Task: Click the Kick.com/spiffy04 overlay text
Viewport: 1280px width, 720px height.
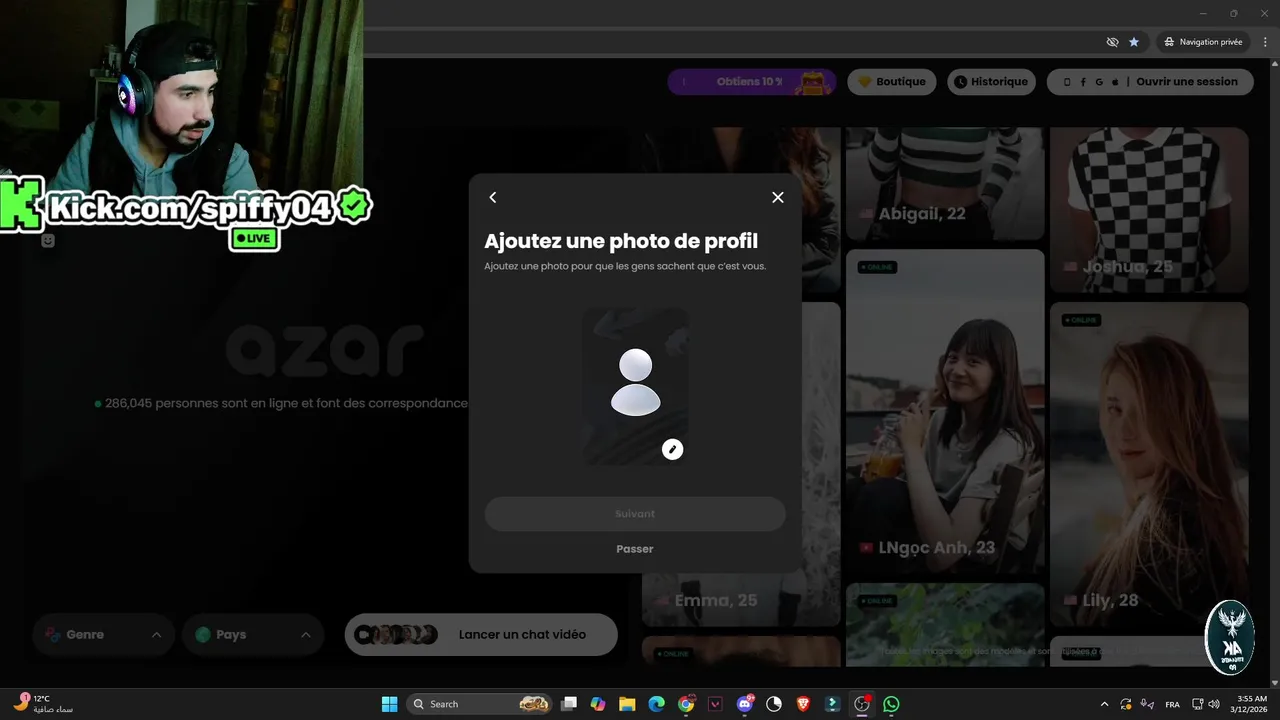Action: tap(190, 208)
